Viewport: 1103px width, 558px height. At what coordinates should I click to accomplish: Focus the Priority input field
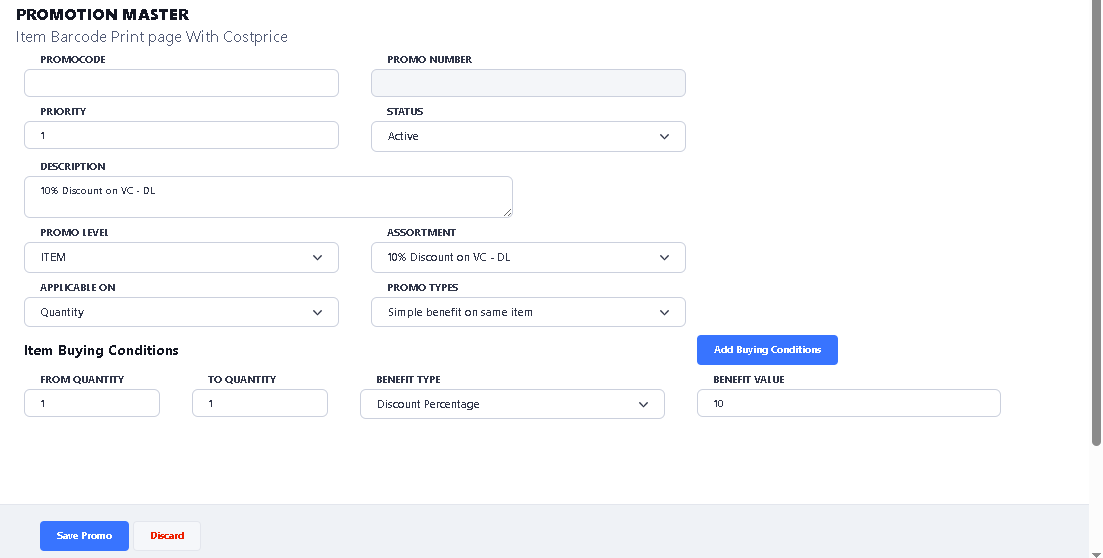coord(181,135)
